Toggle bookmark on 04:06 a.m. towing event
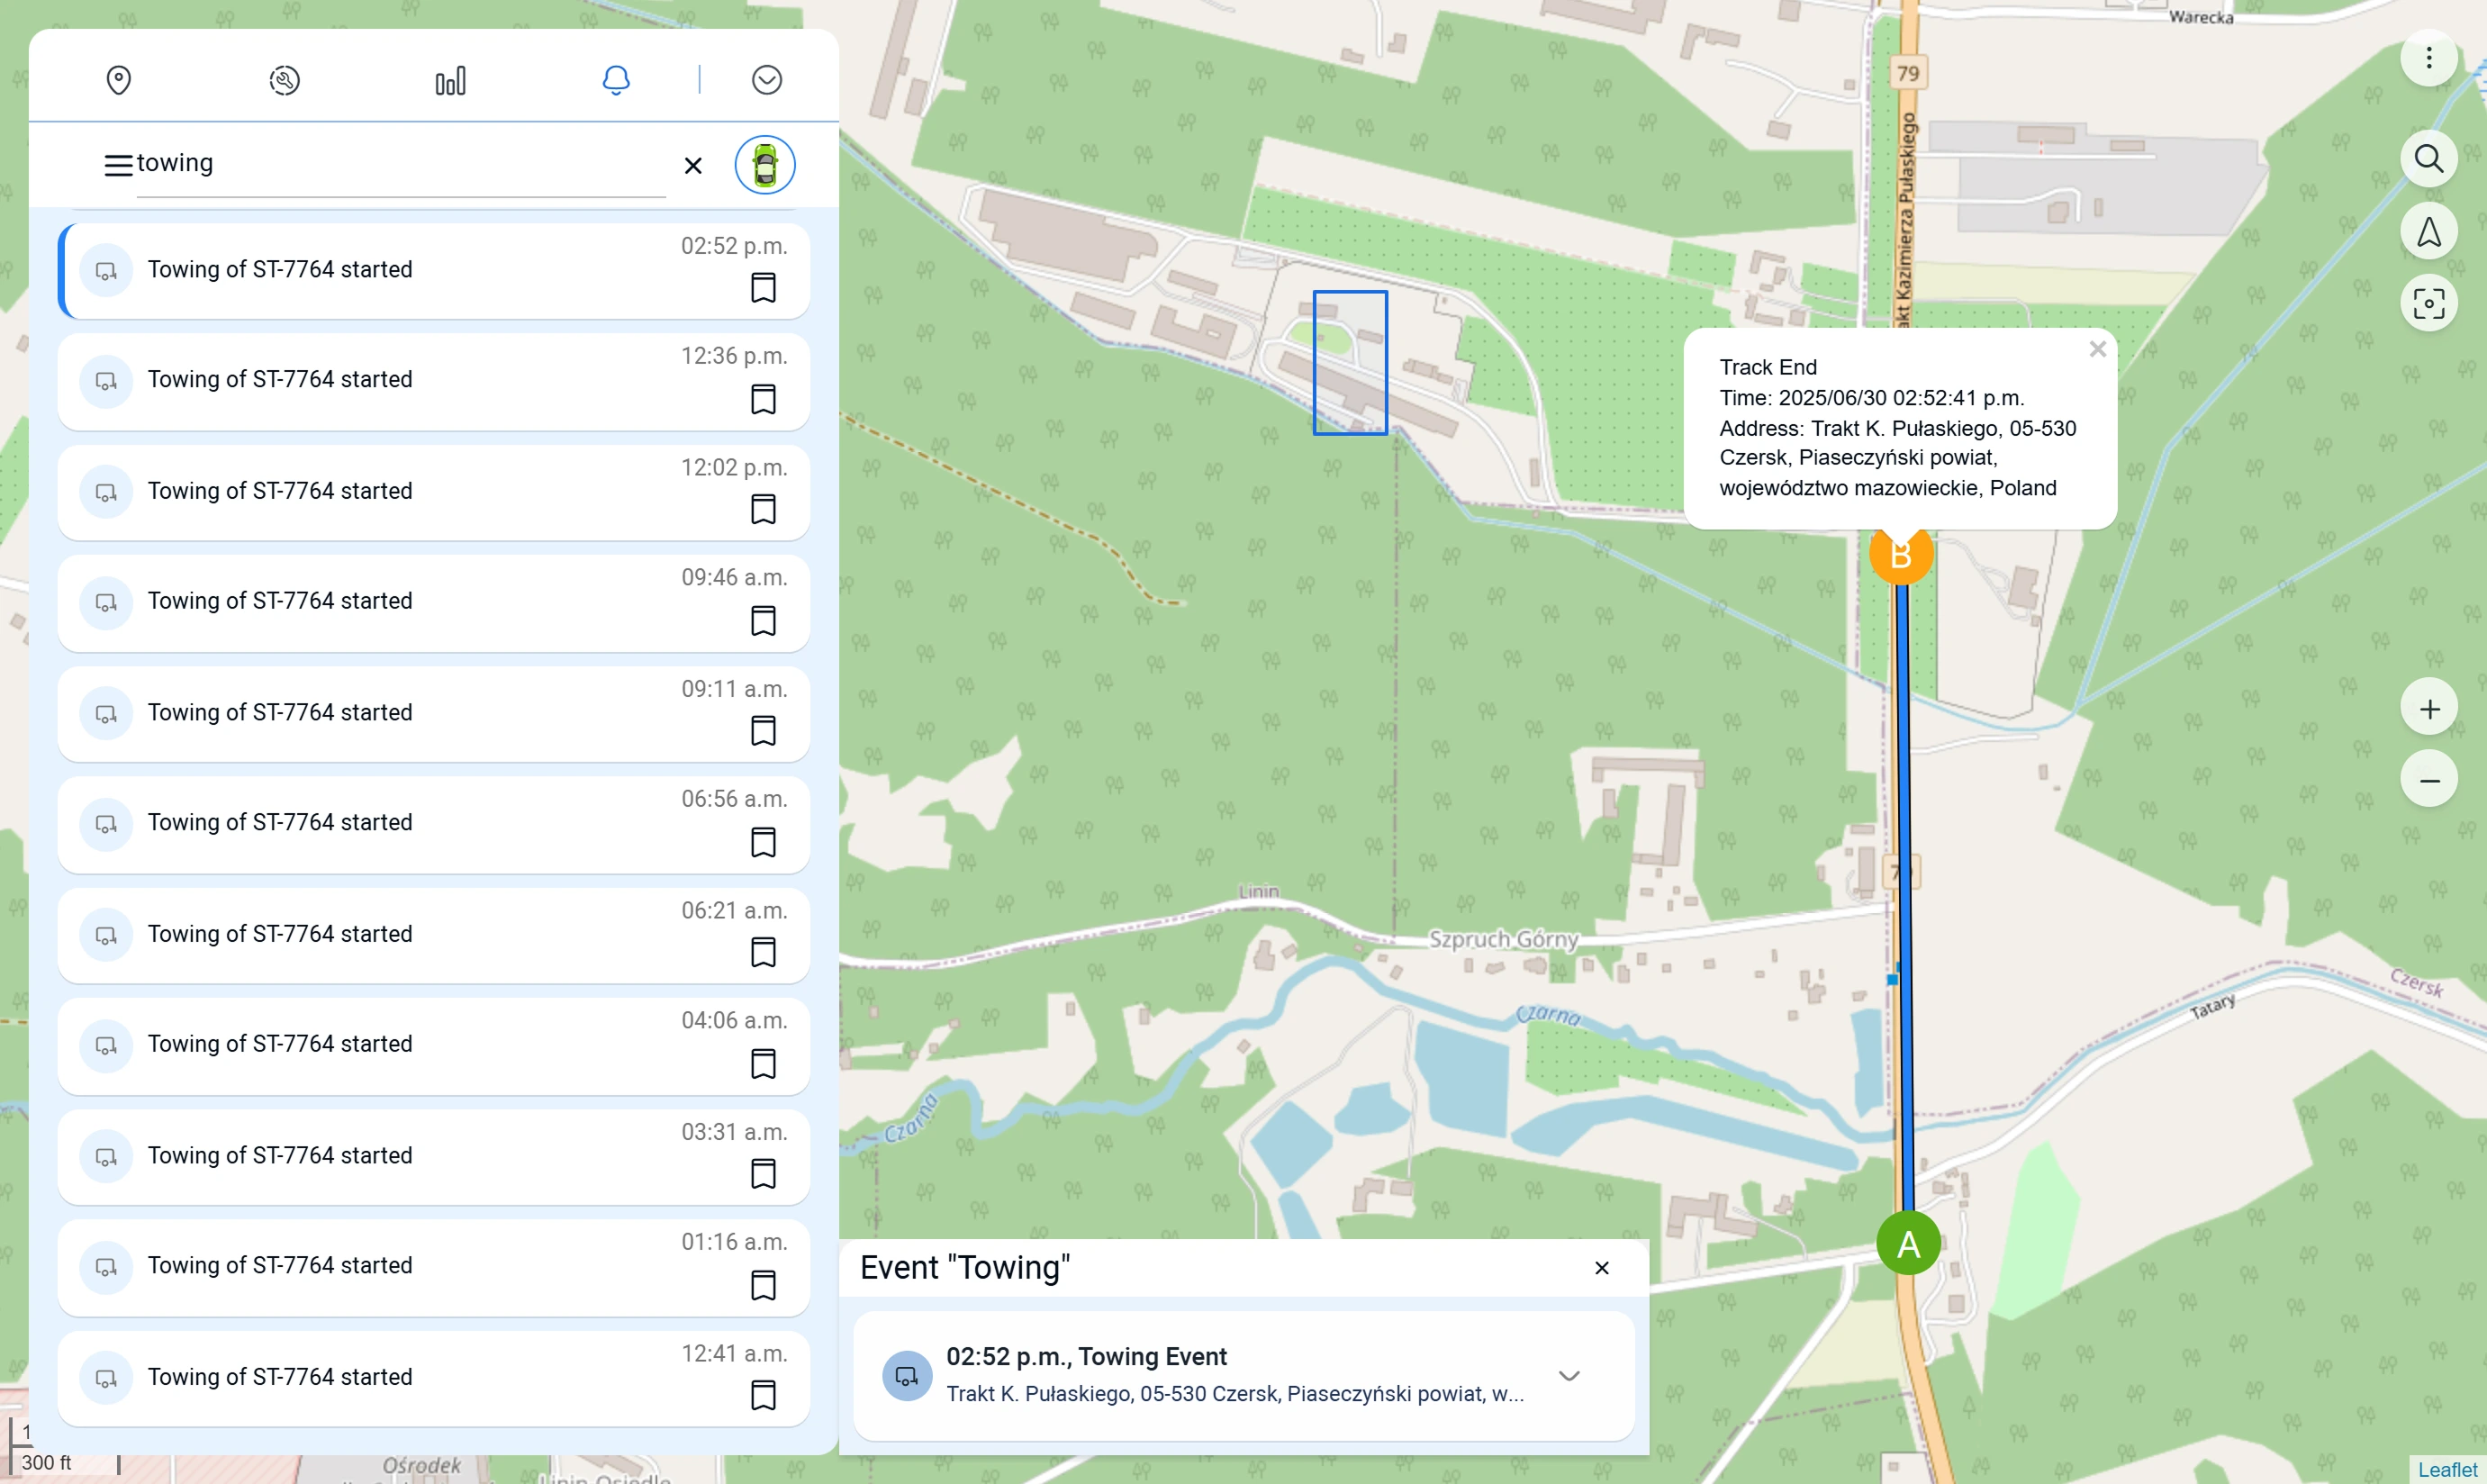 [763, 1063]
